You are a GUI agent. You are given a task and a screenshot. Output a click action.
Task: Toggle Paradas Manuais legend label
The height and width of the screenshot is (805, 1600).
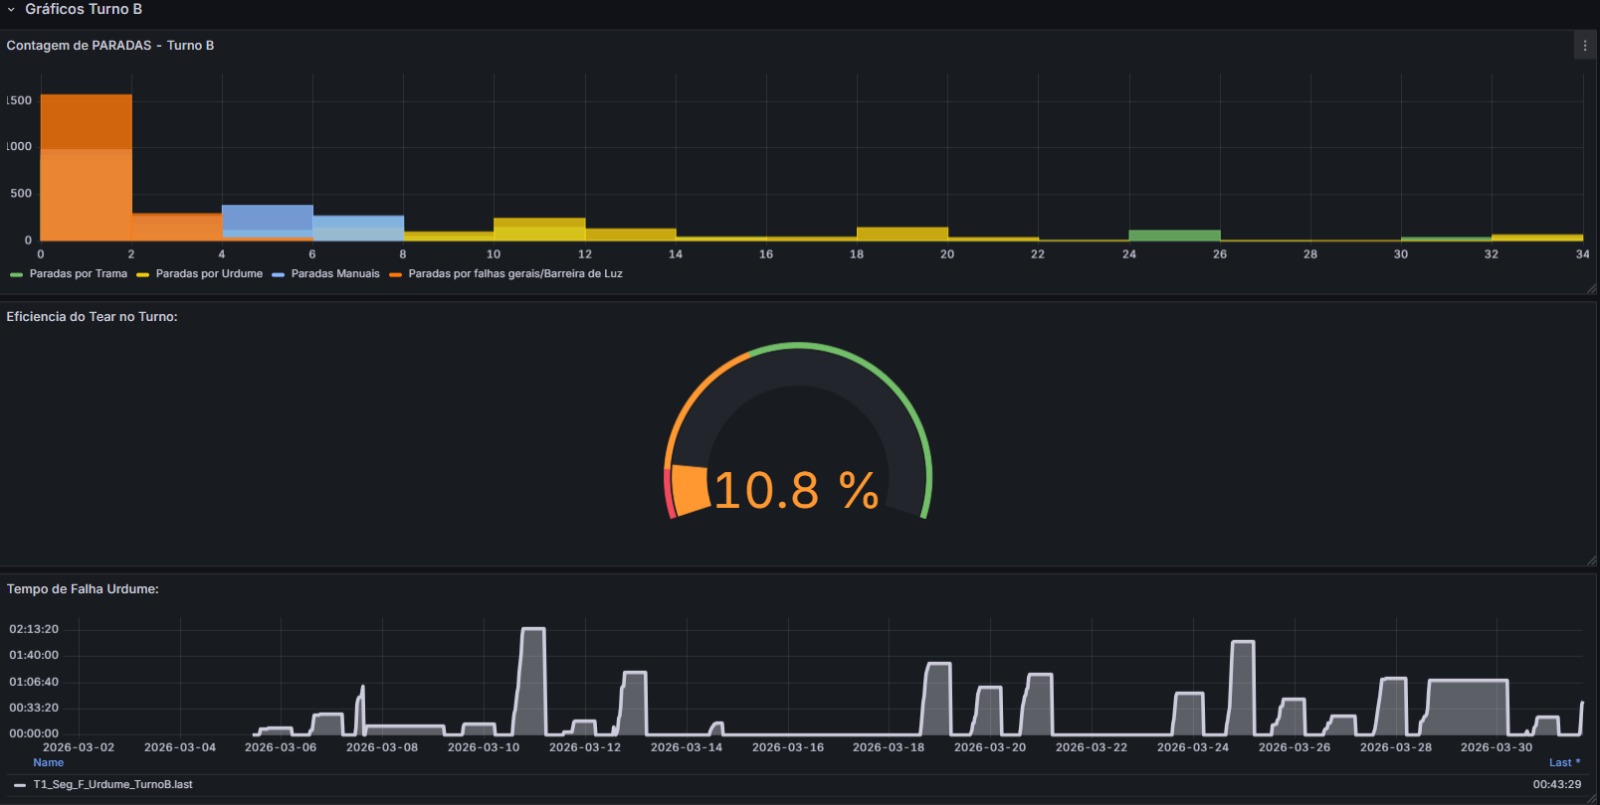pyautogui.click(x=335, y=274)
